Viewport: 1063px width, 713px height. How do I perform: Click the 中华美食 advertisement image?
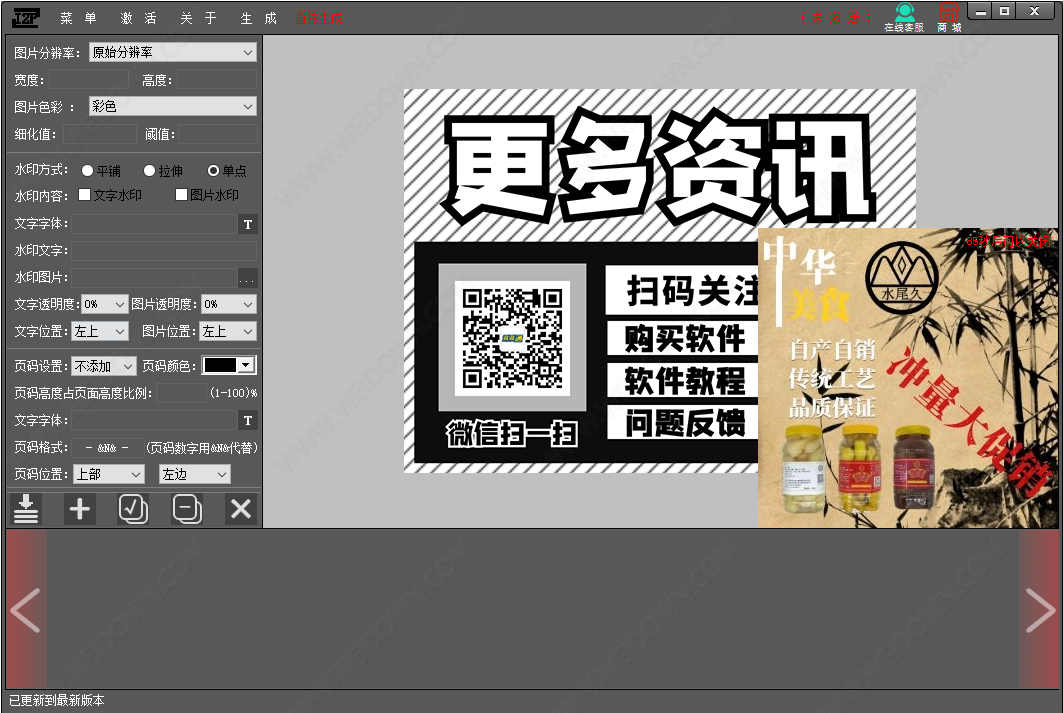coord(908,378)
